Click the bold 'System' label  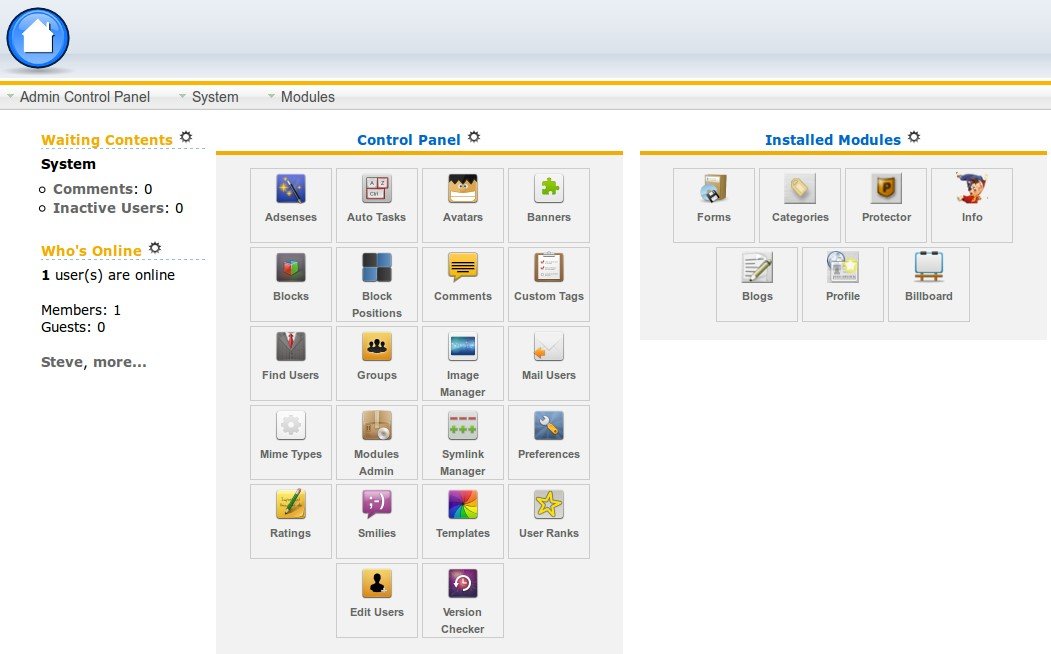[68, 164]
